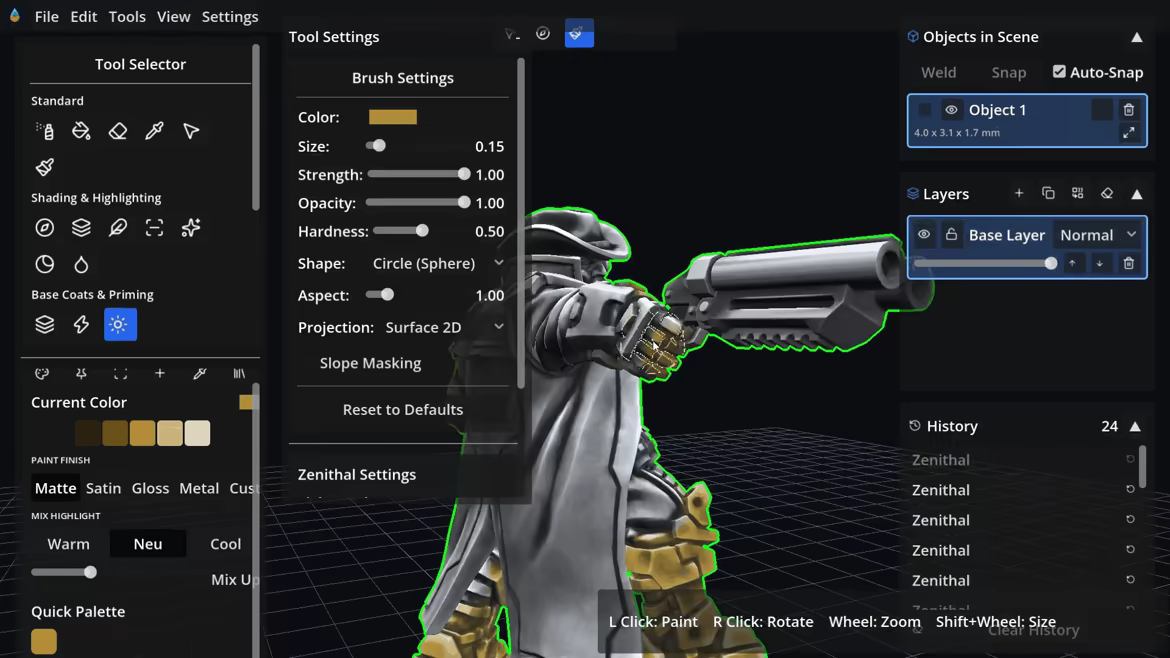Open the Projection dropdown Surface 2D
The height and width of the screenshot is (658, 1170).
(x=445, y=328)
